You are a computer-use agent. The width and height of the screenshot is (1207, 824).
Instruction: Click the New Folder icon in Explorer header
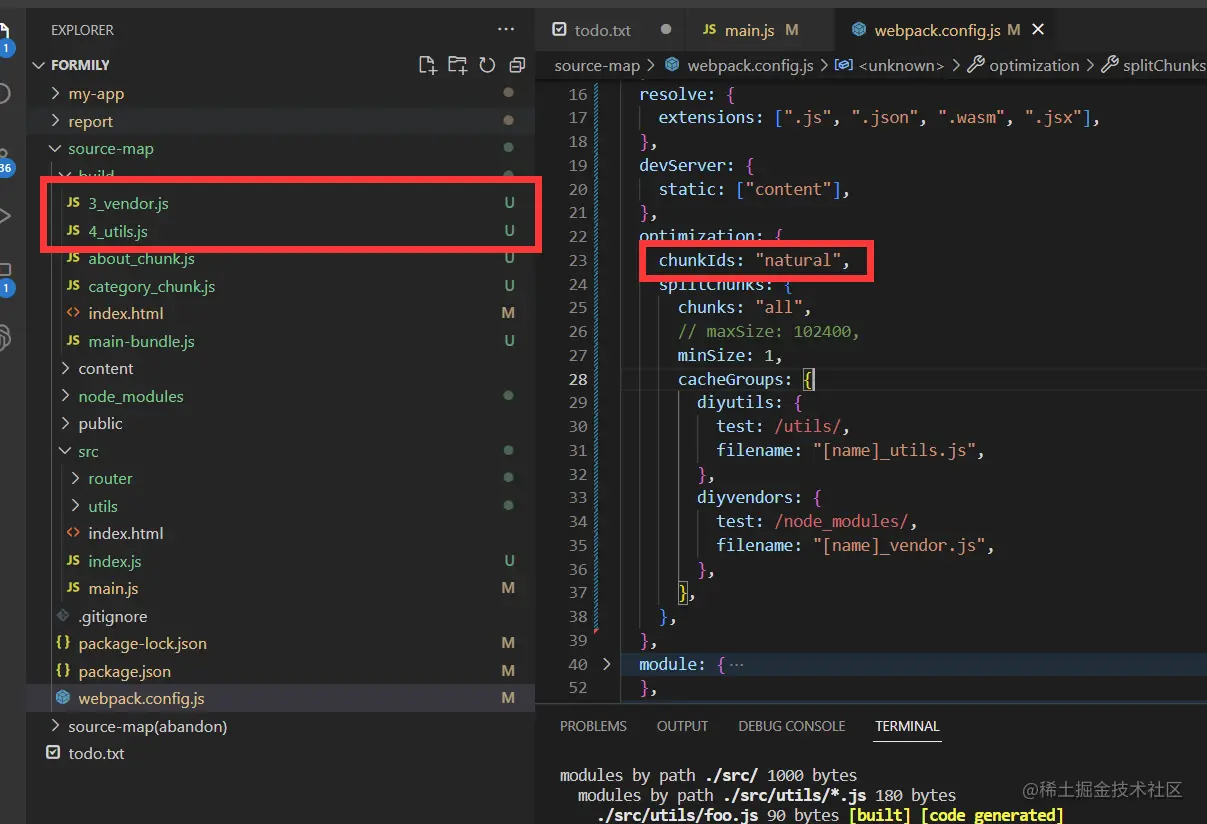pyautogui.click(x=457, y=65)
